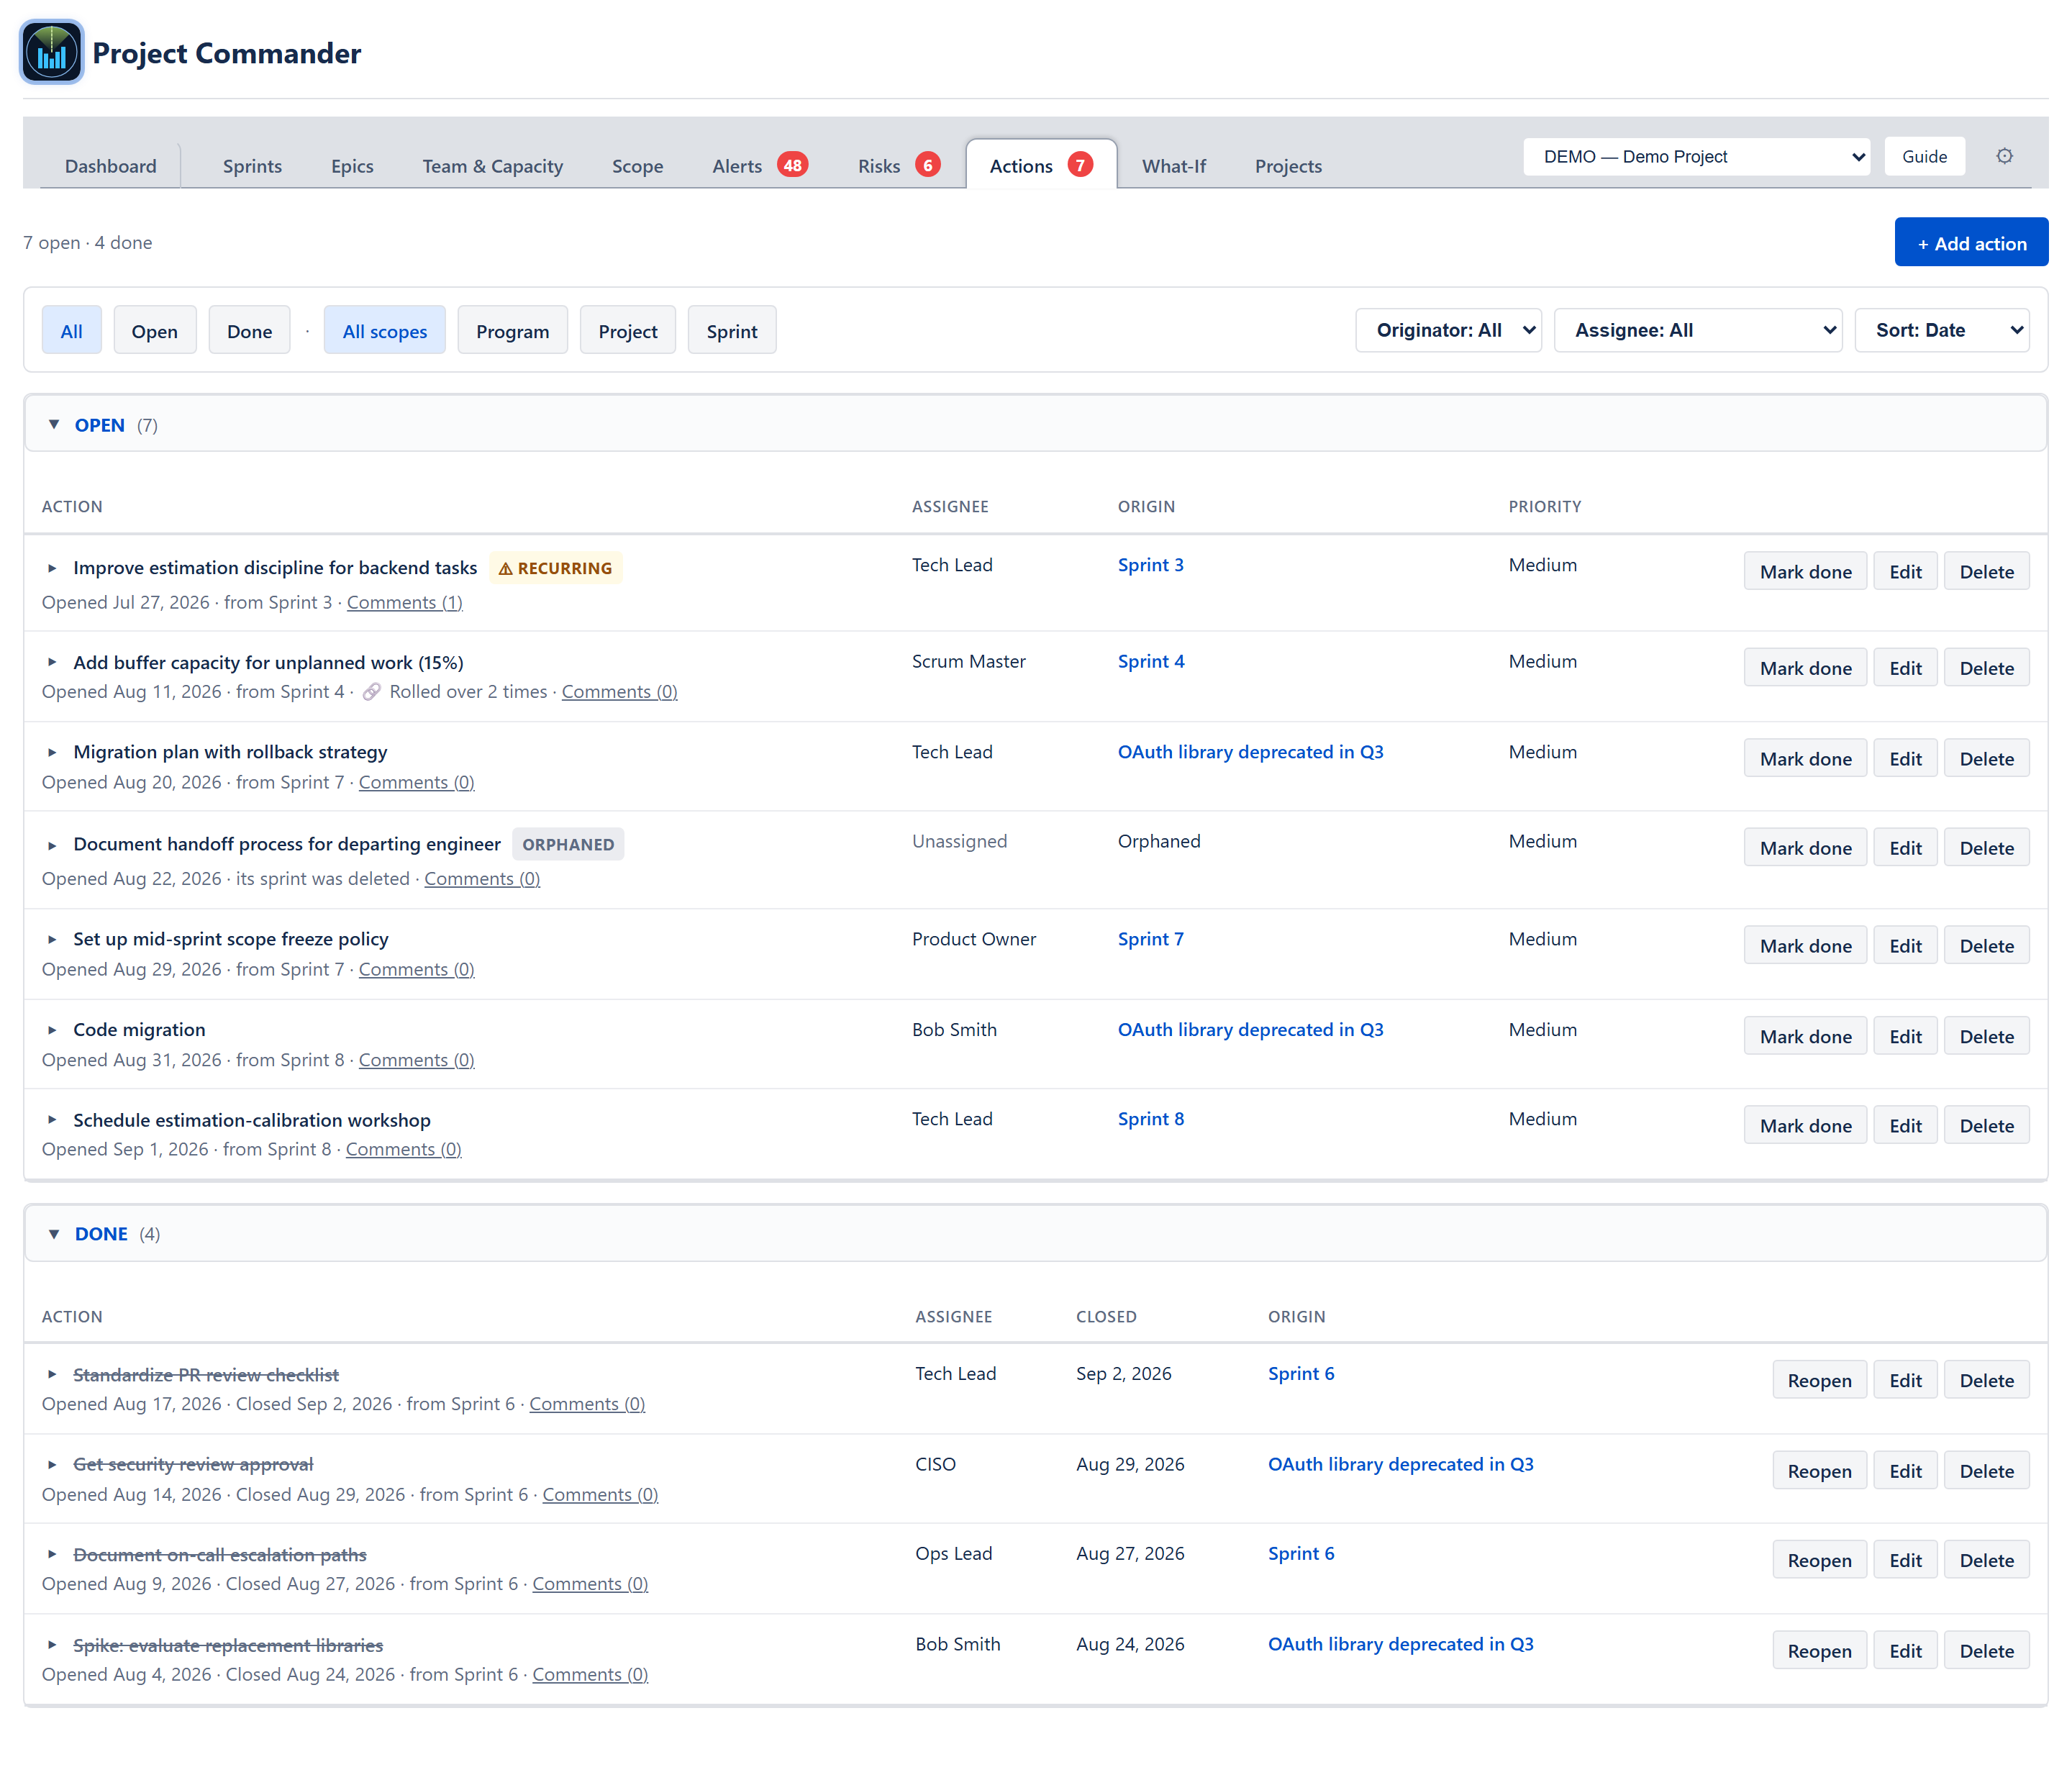
Task: Mark done the Code migration action
Action: click(x=1805, y=1037)
